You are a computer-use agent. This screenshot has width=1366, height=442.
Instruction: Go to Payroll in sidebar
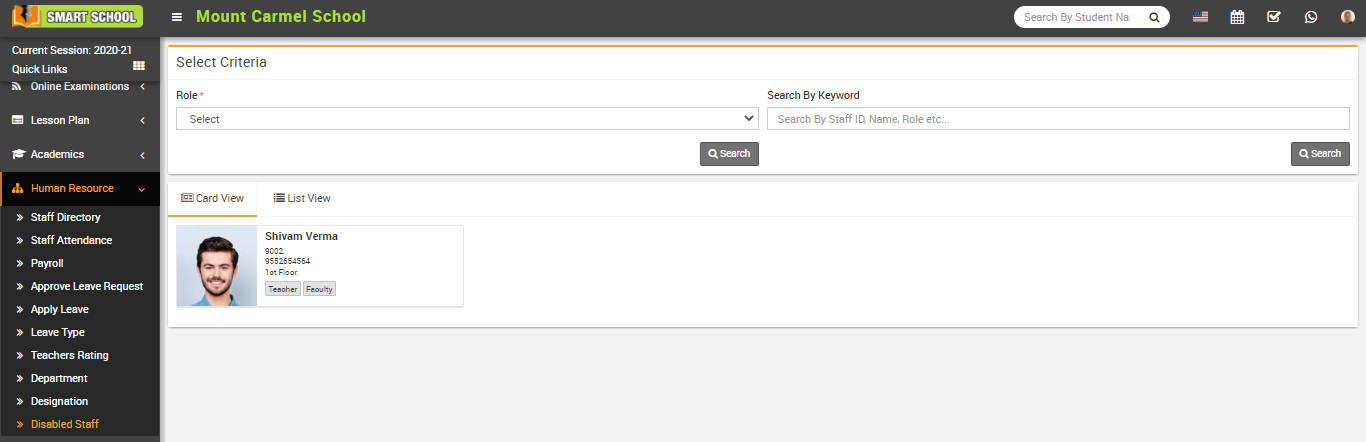pyautogui.click(x=47, y=263)
